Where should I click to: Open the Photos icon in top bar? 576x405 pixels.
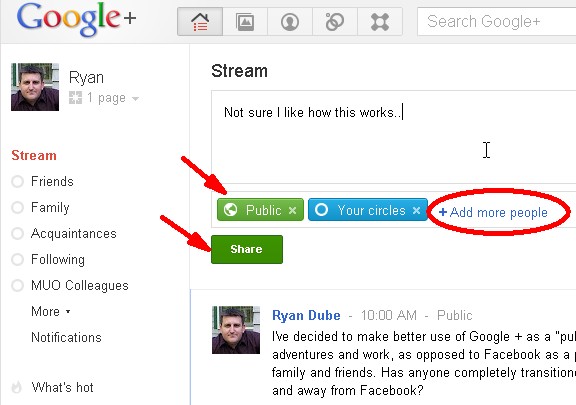(x=245, y=22)
